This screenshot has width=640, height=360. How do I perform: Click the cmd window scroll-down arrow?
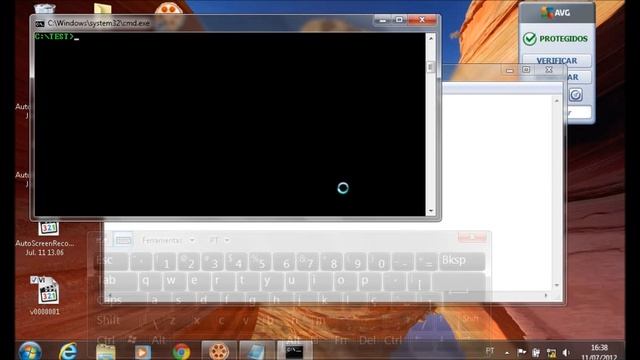click(x=431, y=211)
